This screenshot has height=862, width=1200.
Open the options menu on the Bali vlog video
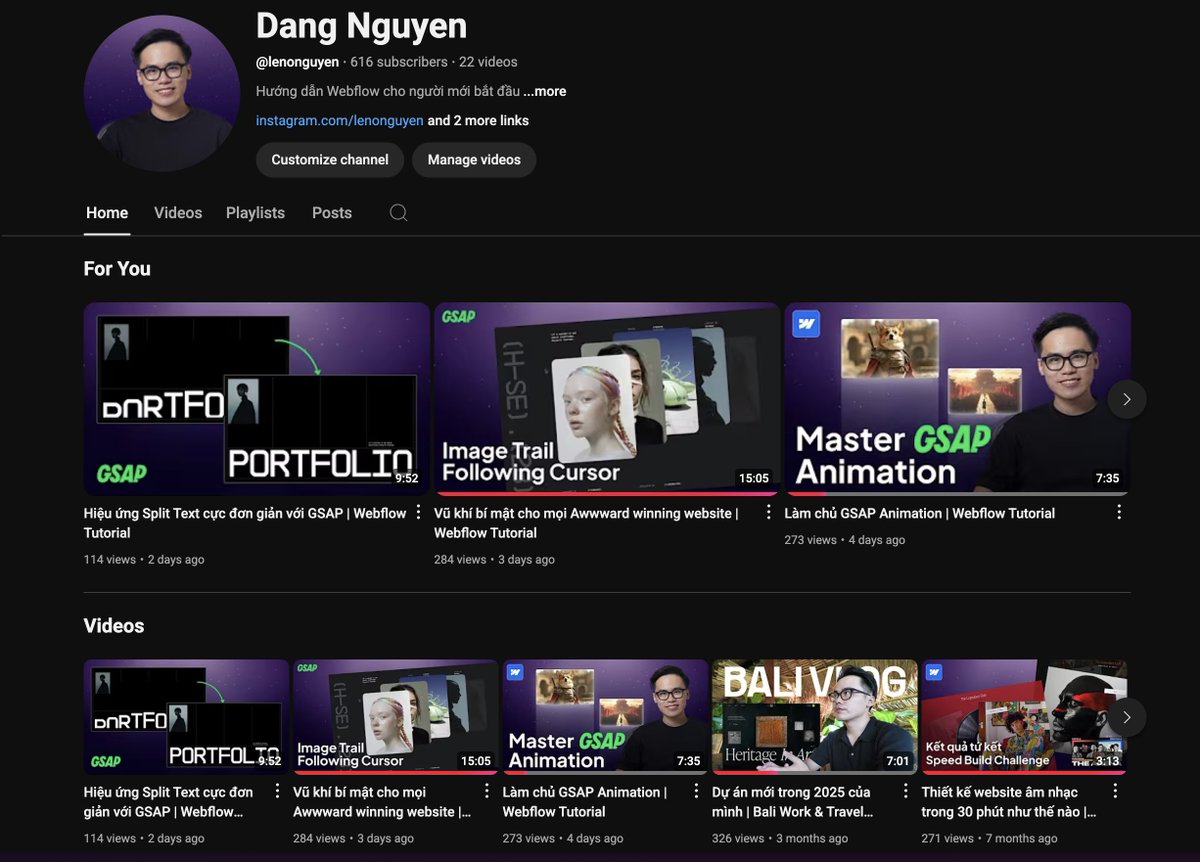906,791
